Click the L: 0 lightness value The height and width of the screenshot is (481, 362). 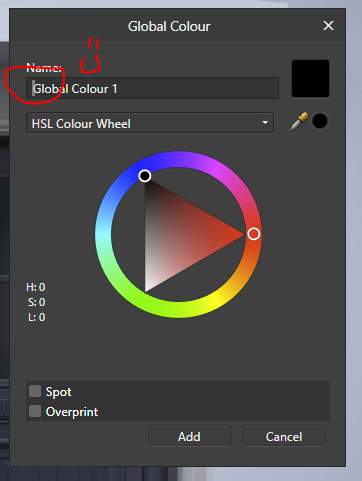point(36,317)
